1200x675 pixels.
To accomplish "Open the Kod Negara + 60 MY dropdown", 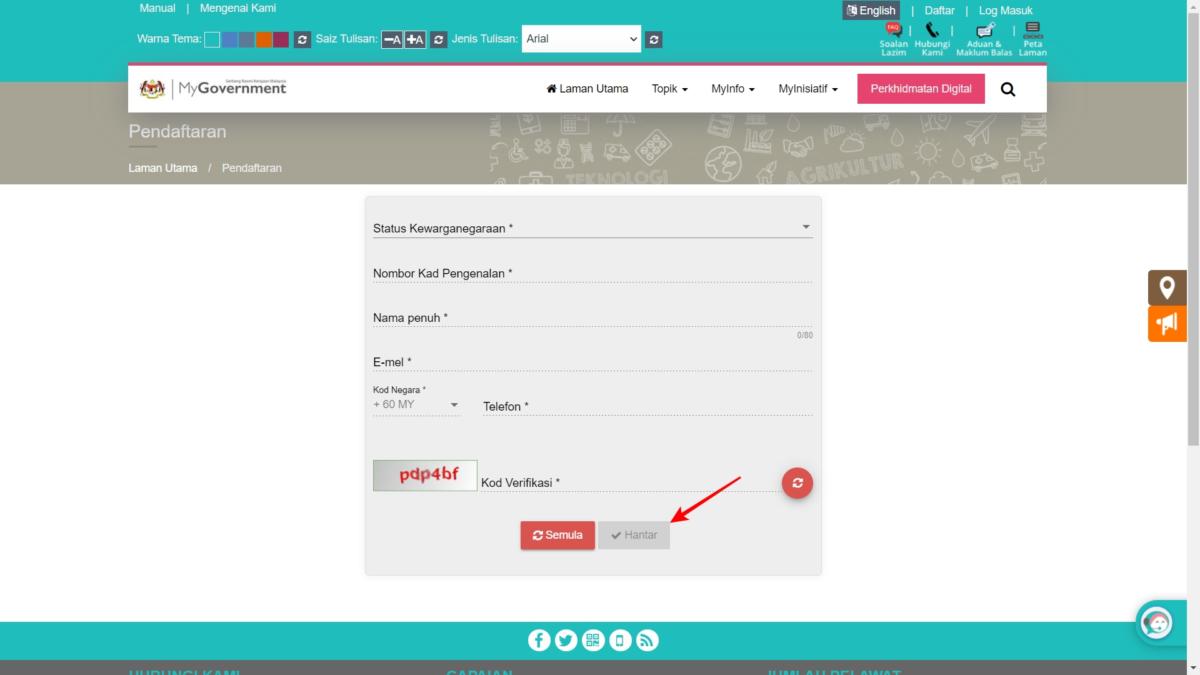I will pyautogui.click(x=416, y=405).
